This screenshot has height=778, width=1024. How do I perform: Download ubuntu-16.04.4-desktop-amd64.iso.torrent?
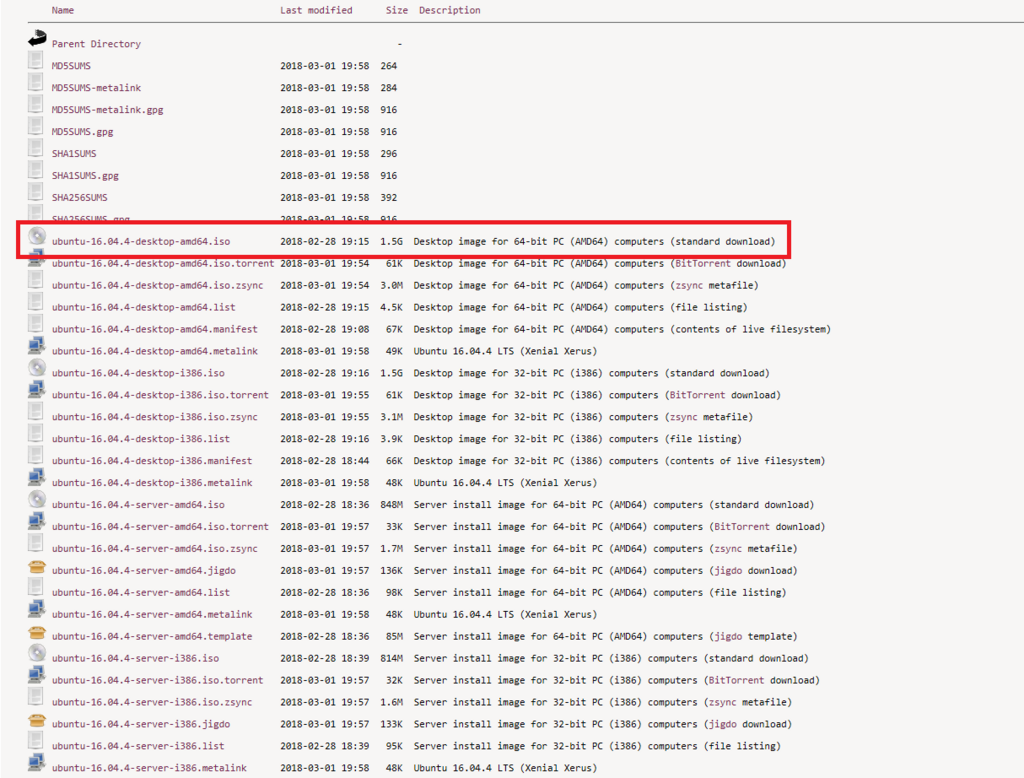click(163, 263)
